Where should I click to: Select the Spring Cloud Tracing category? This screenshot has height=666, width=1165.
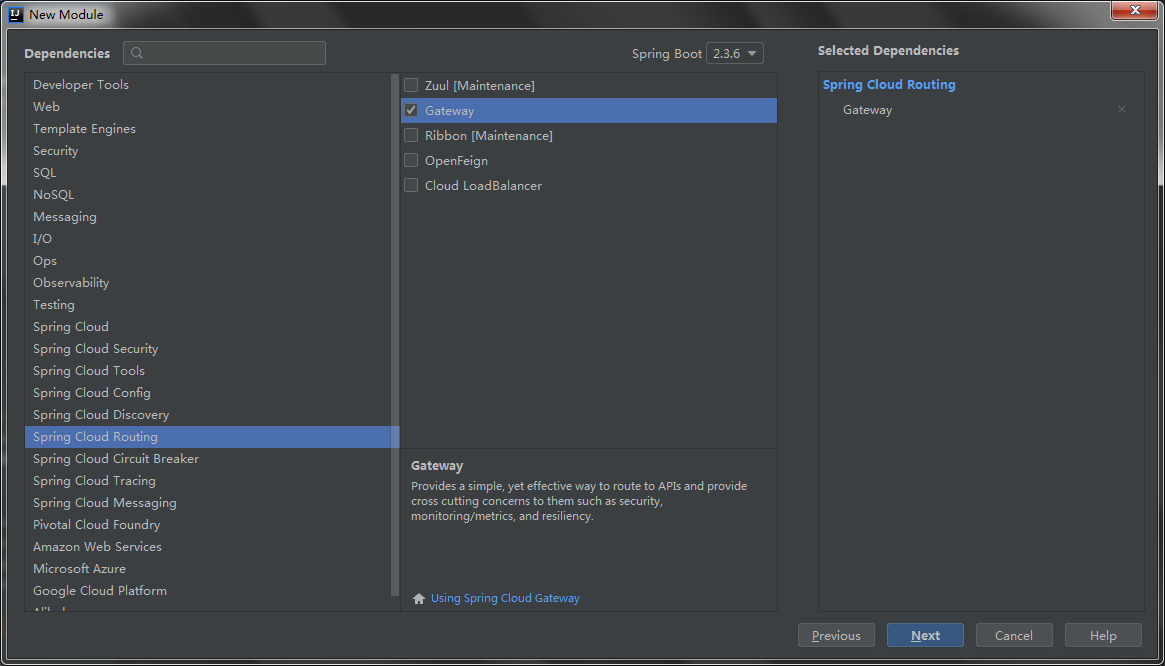[x=208, y=481]
